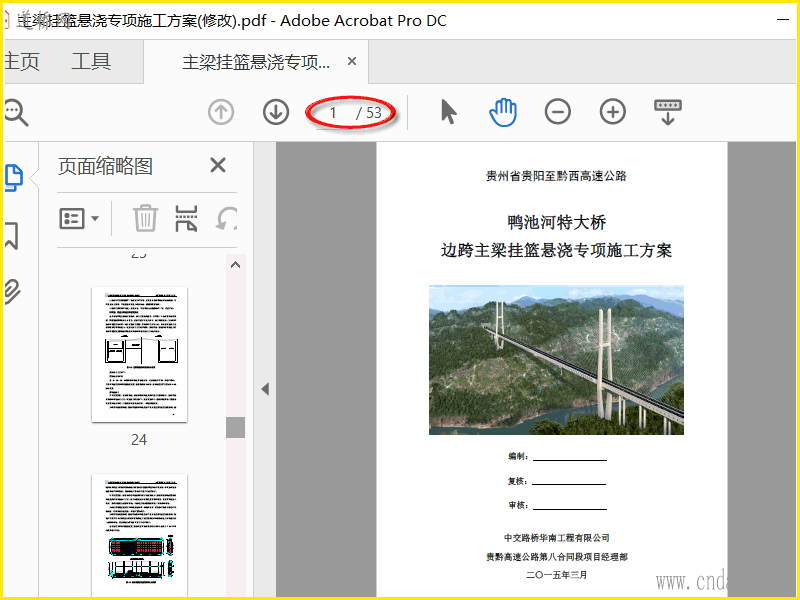
Task: Click the current page number field
Action: (333, 112)
